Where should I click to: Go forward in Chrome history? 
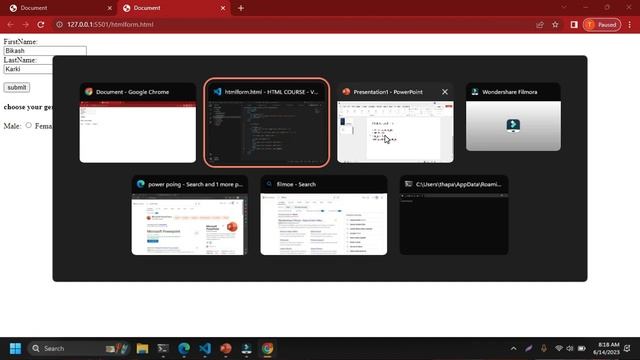click(x=26, y=24)
